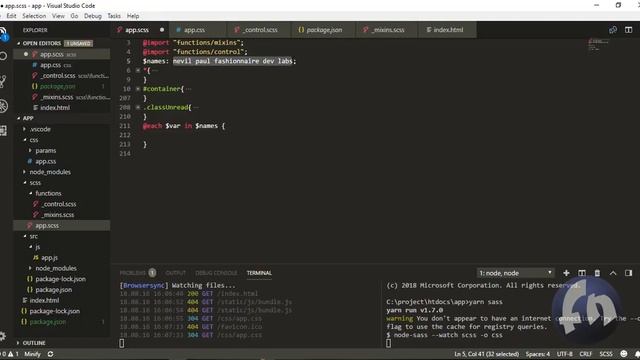Screen dimensions: 640x360
Task: Open the Manage gear in activity bar
Action: pos(3,336)
